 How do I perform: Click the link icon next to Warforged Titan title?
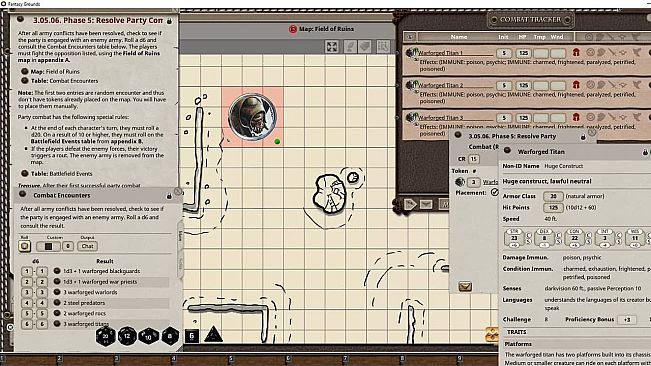click(507, 151)
